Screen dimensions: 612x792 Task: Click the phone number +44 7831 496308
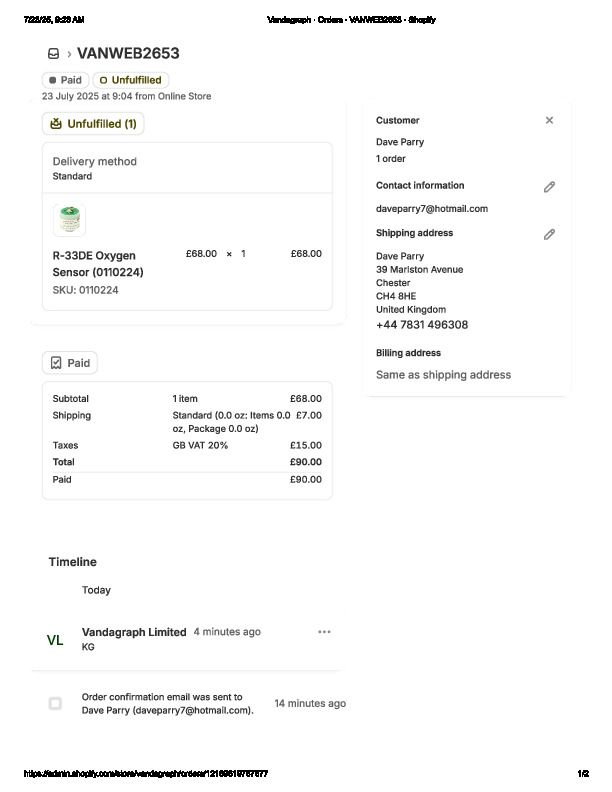[422, 325]
